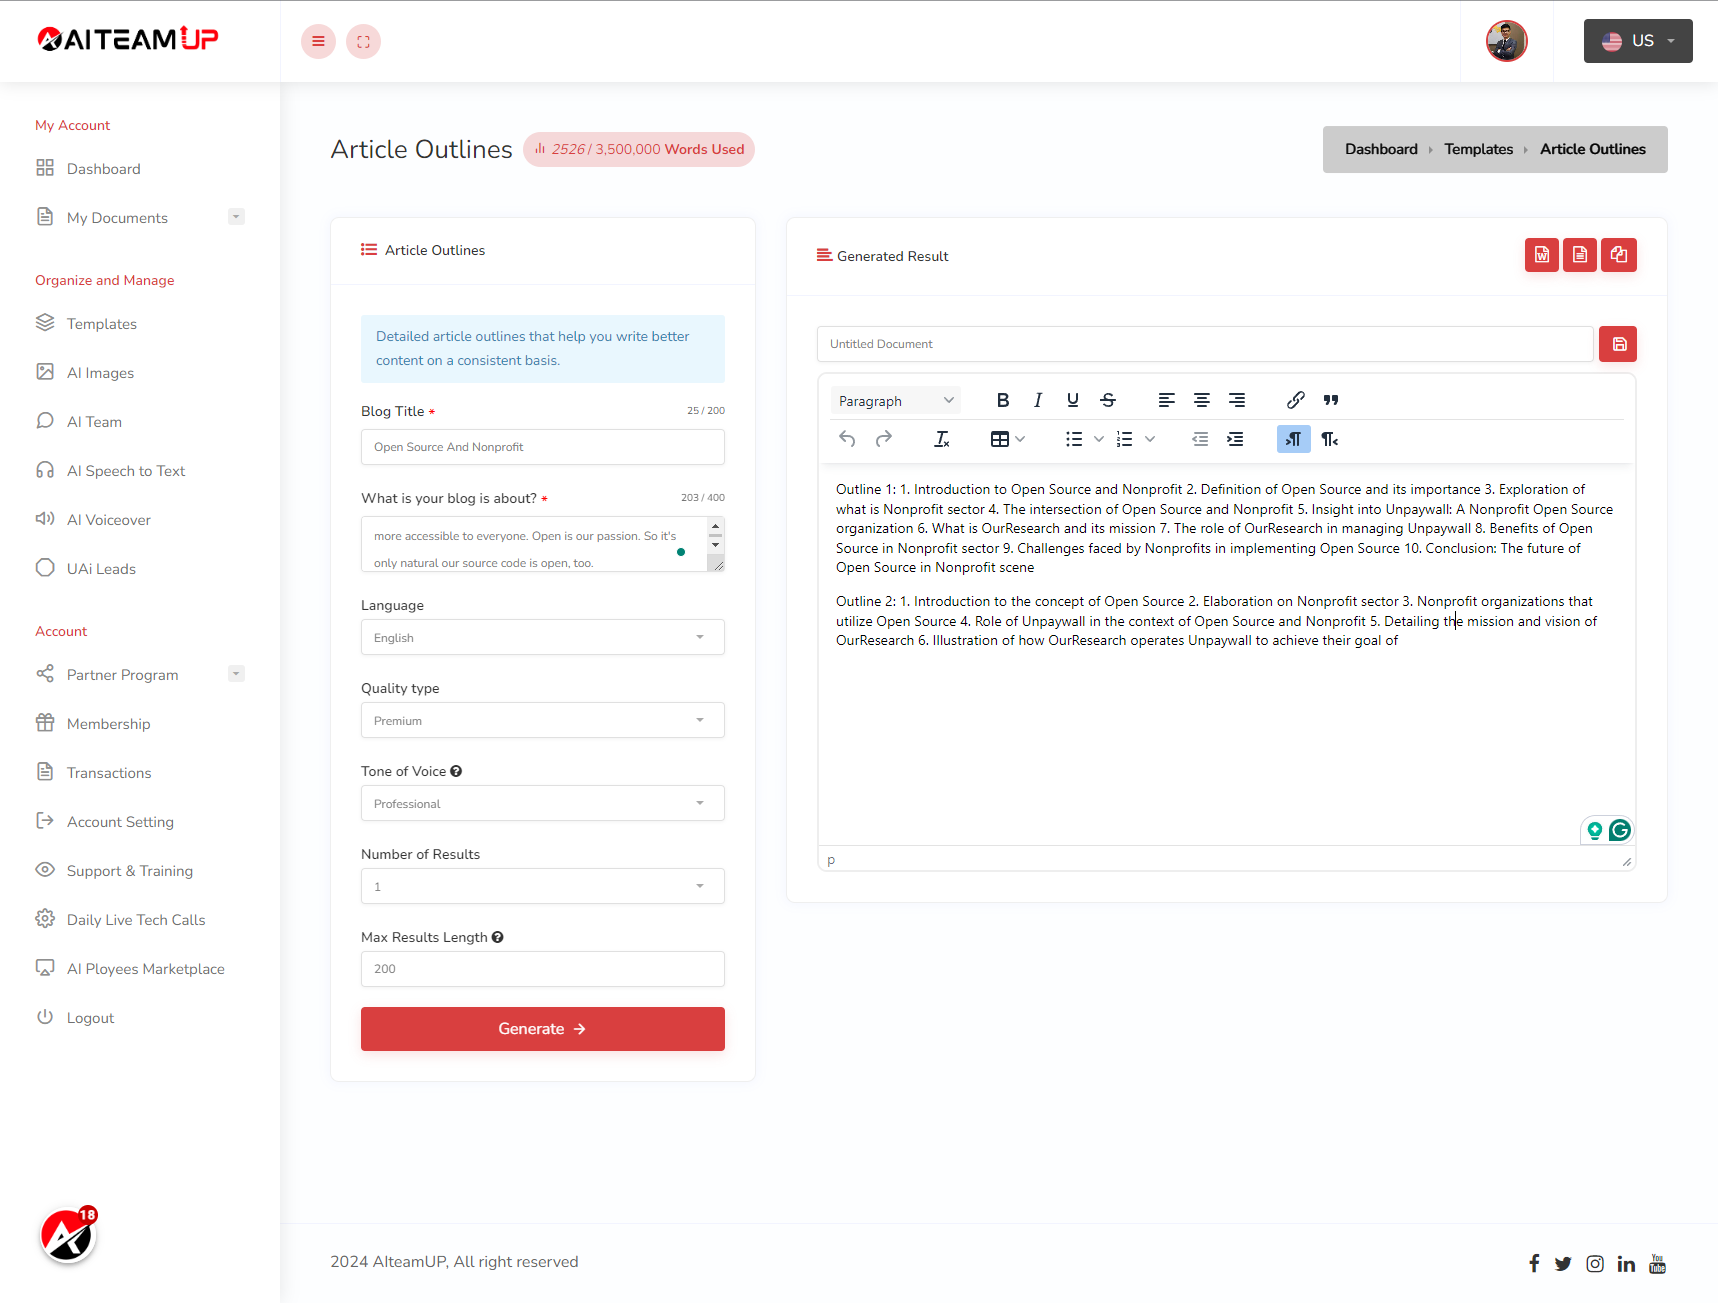Click the Blog Title input field

pyautogui.click(x=543, y=447)
